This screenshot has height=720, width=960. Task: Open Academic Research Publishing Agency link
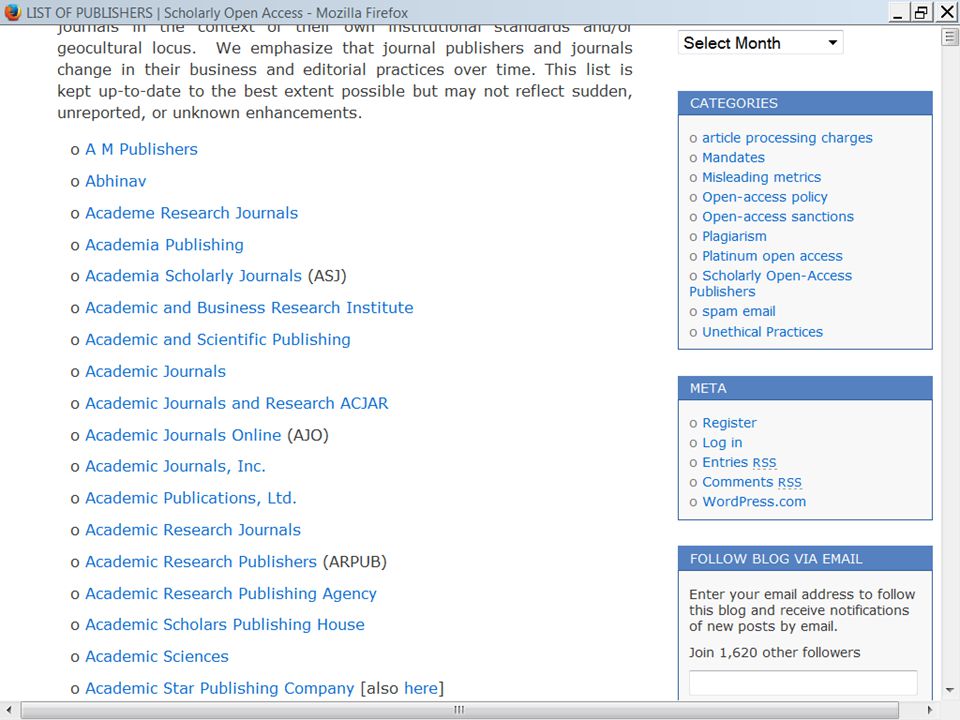pyautogui.click(x=231, y=593)
